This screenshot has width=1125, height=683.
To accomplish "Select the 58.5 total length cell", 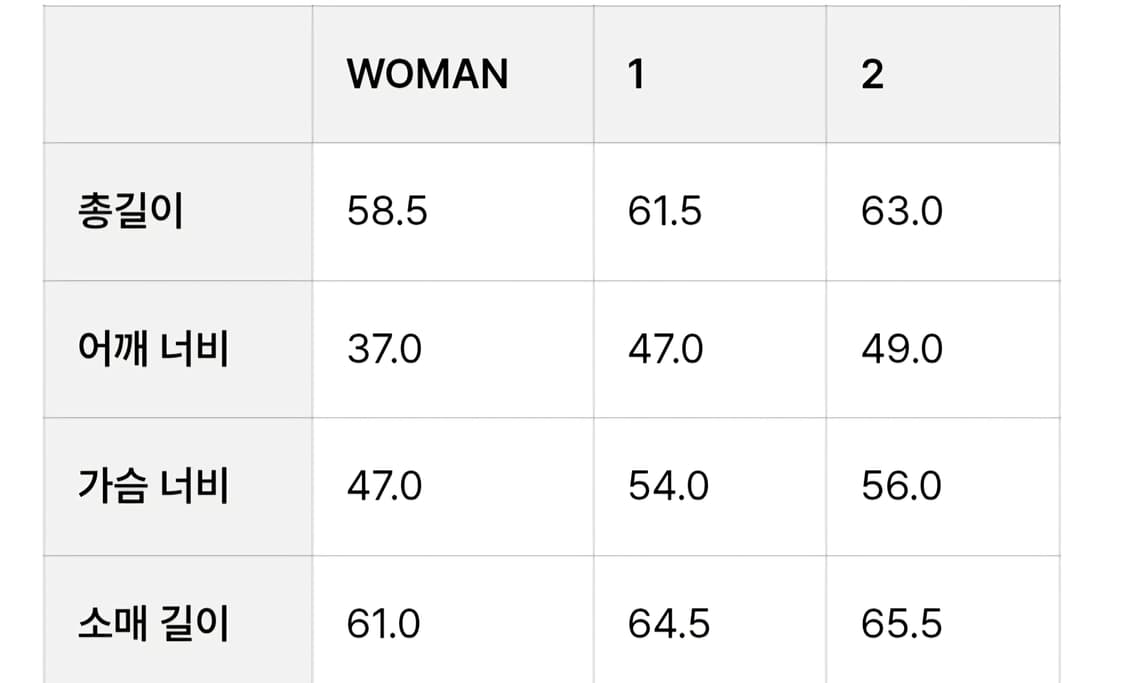I will pos(387,212).
